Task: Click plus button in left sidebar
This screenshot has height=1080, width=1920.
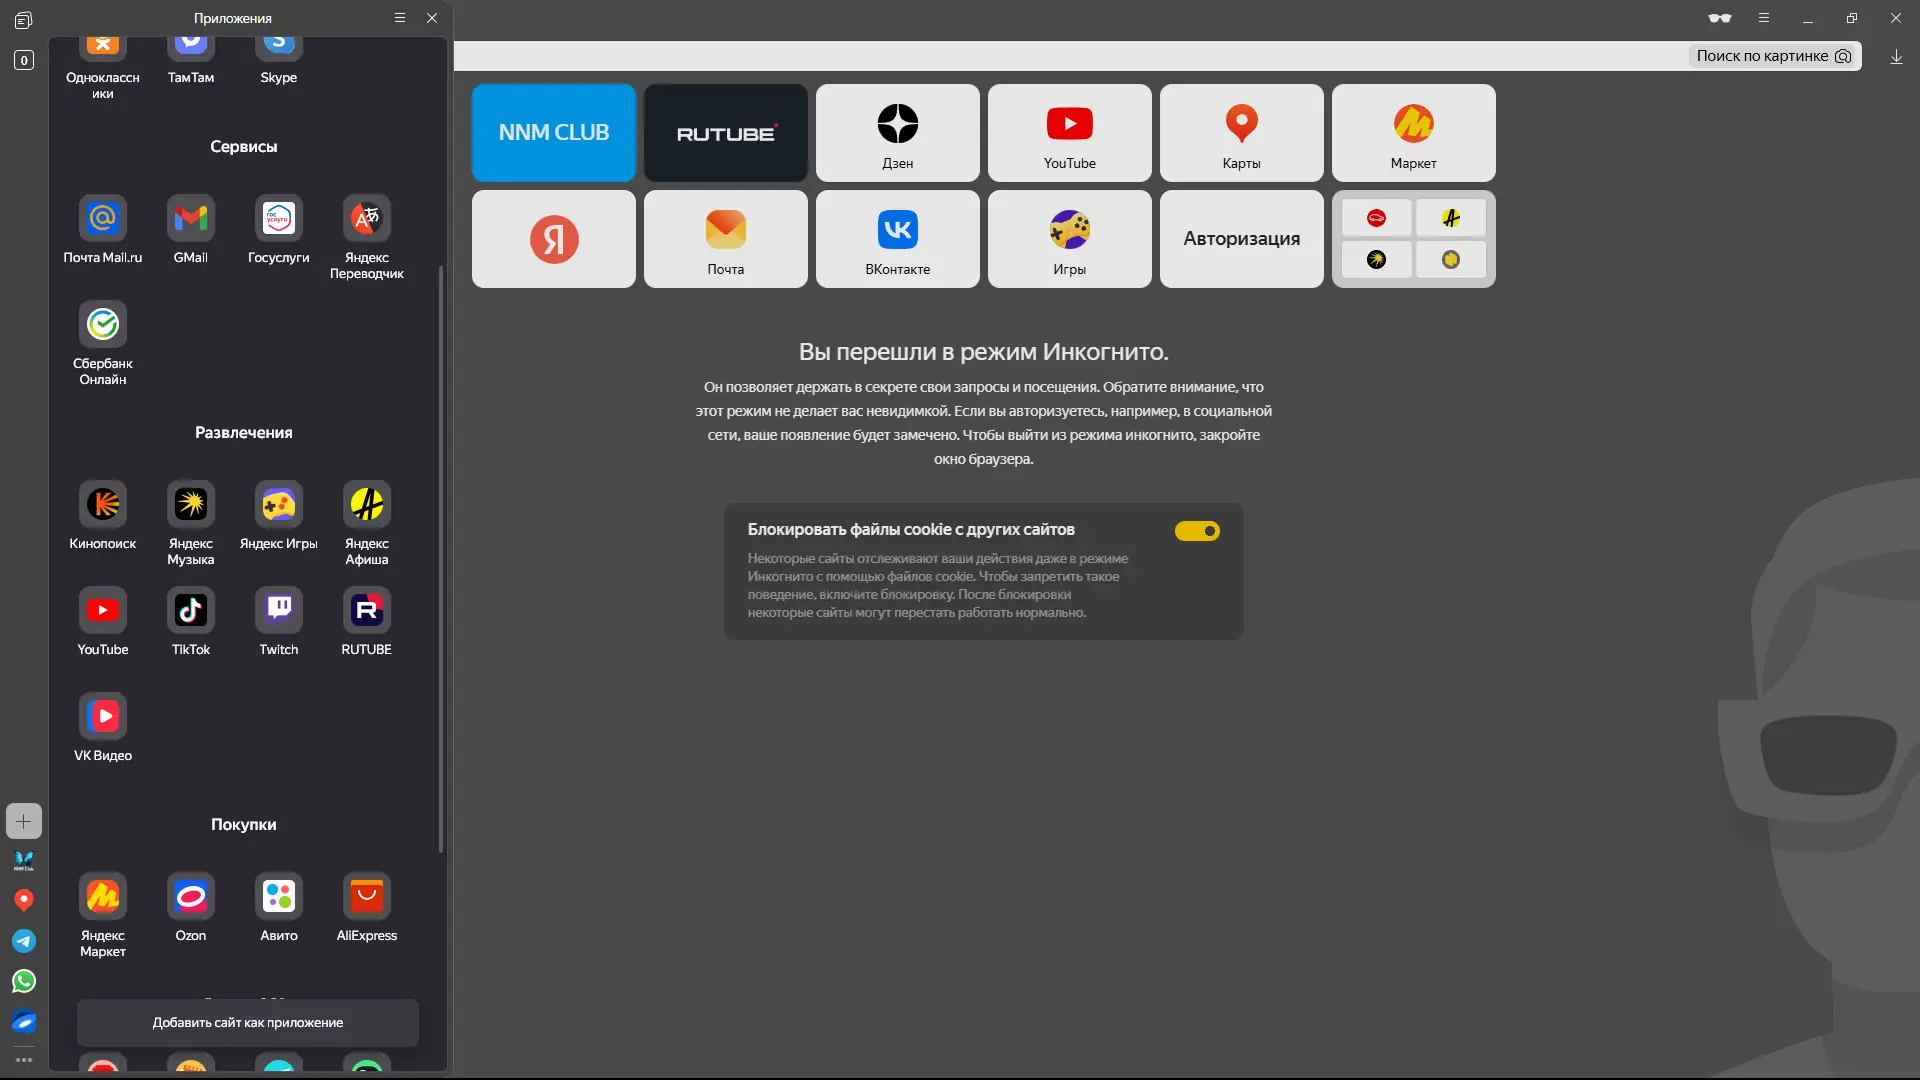Action: pos(24,821)
